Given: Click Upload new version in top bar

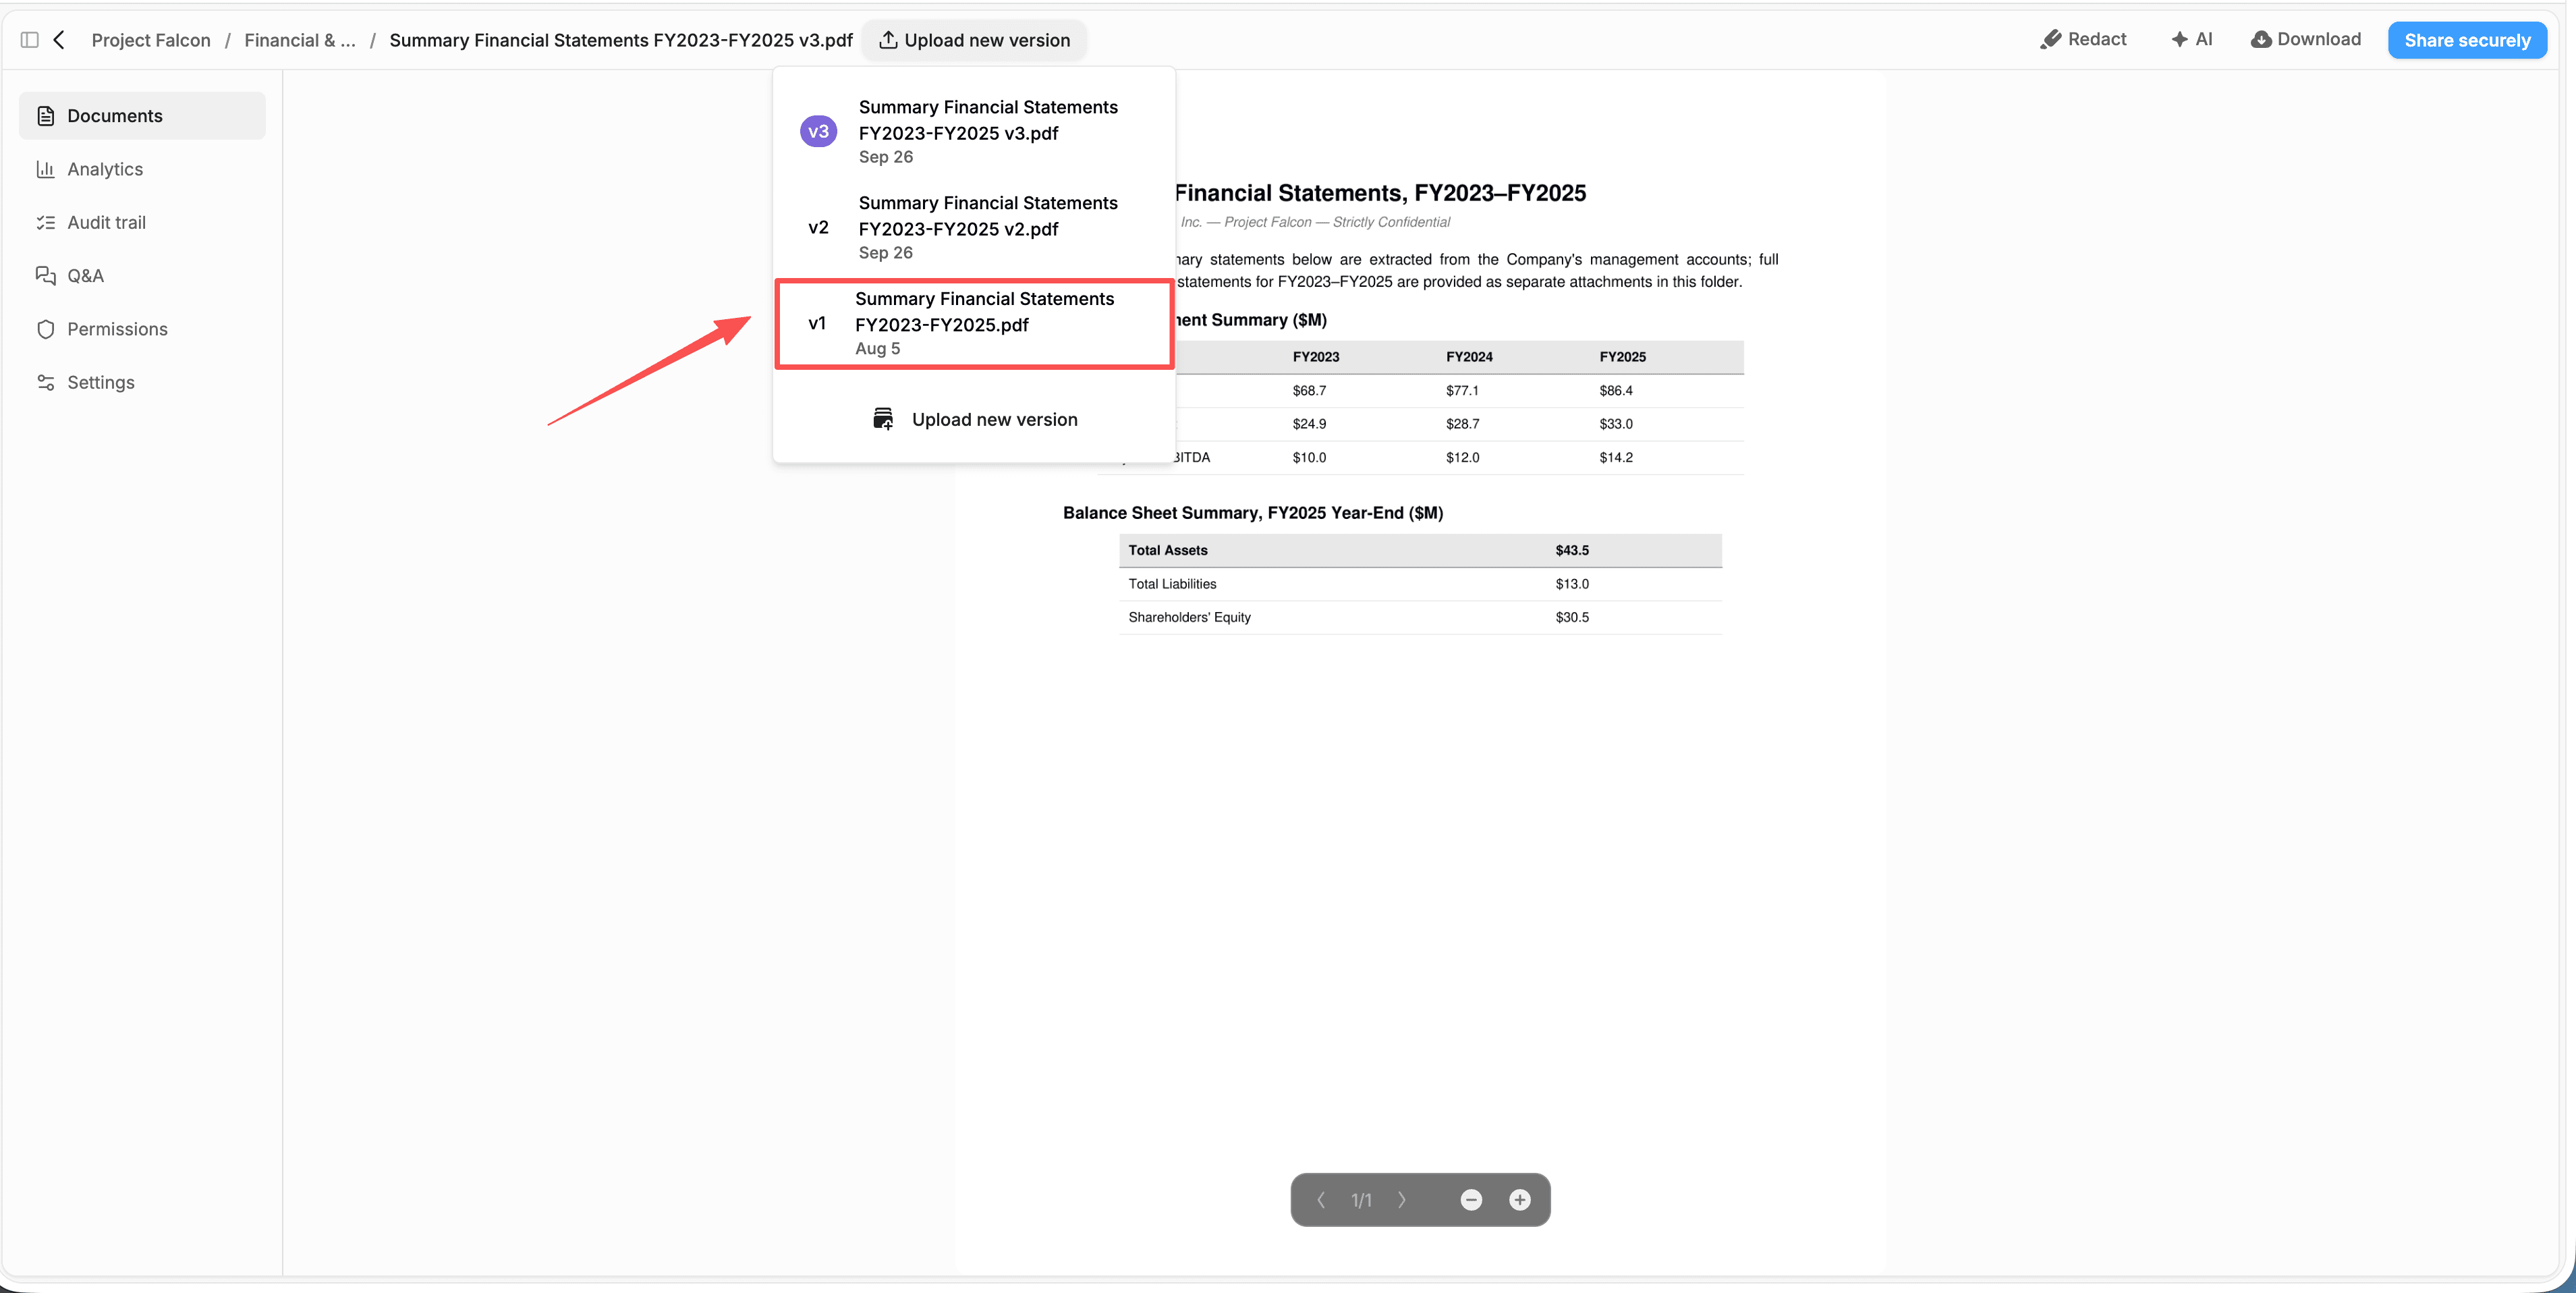Looking at the screenshot, I should coord(974,40).
